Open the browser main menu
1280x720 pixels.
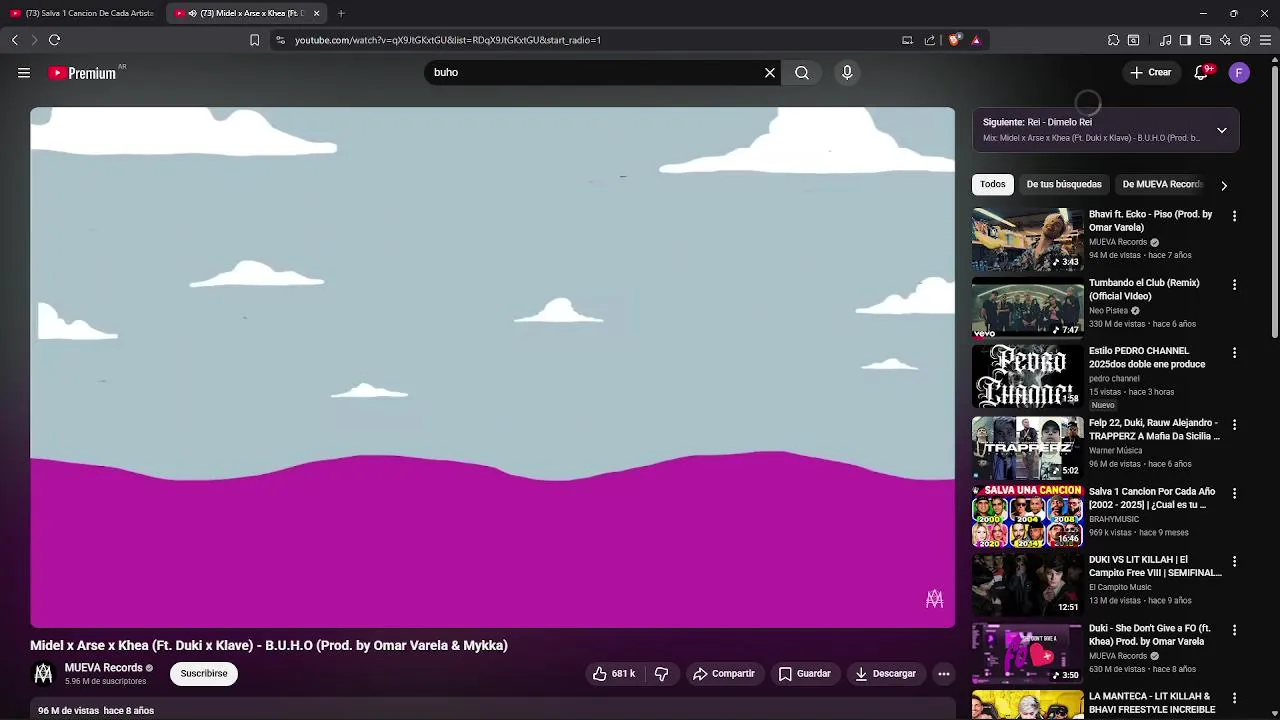[1265, 40]
